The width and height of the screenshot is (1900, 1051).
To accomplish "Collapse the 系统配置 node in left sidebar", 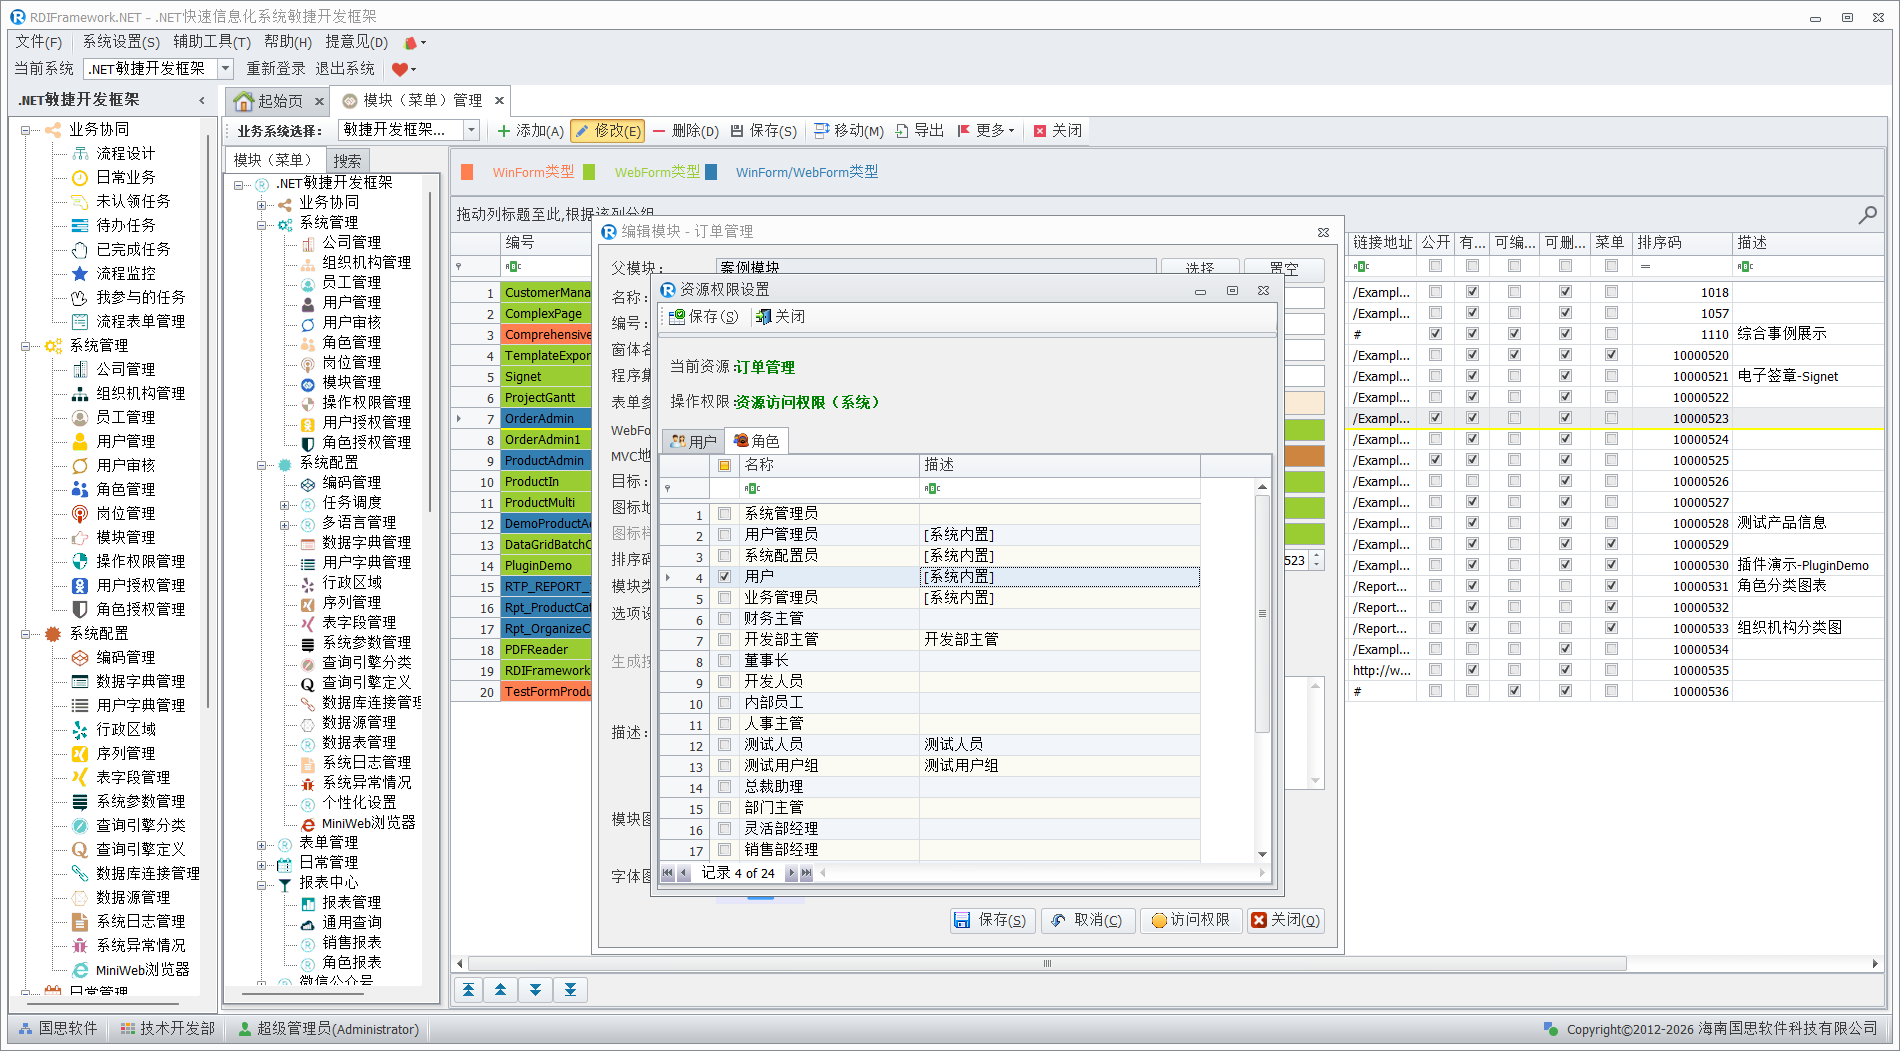I will [x=25, y=634].
